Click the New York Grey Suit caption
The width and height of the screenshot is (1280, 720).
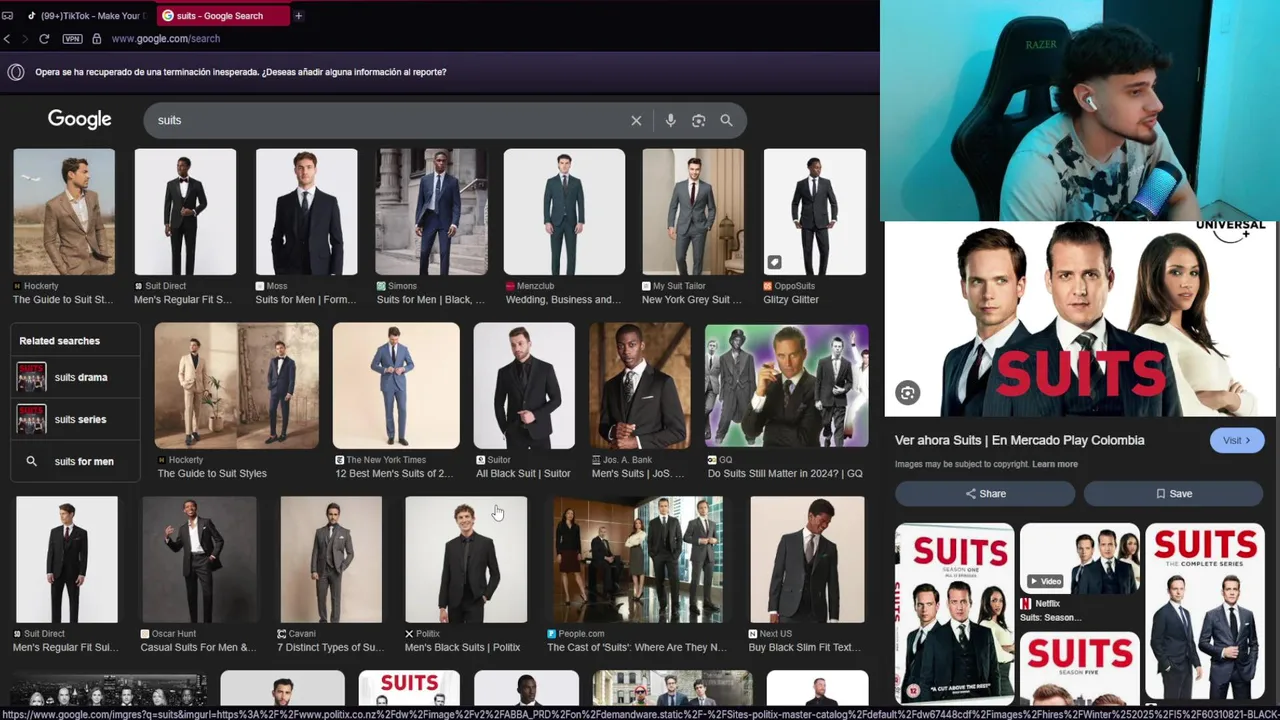tap(692, 299)
